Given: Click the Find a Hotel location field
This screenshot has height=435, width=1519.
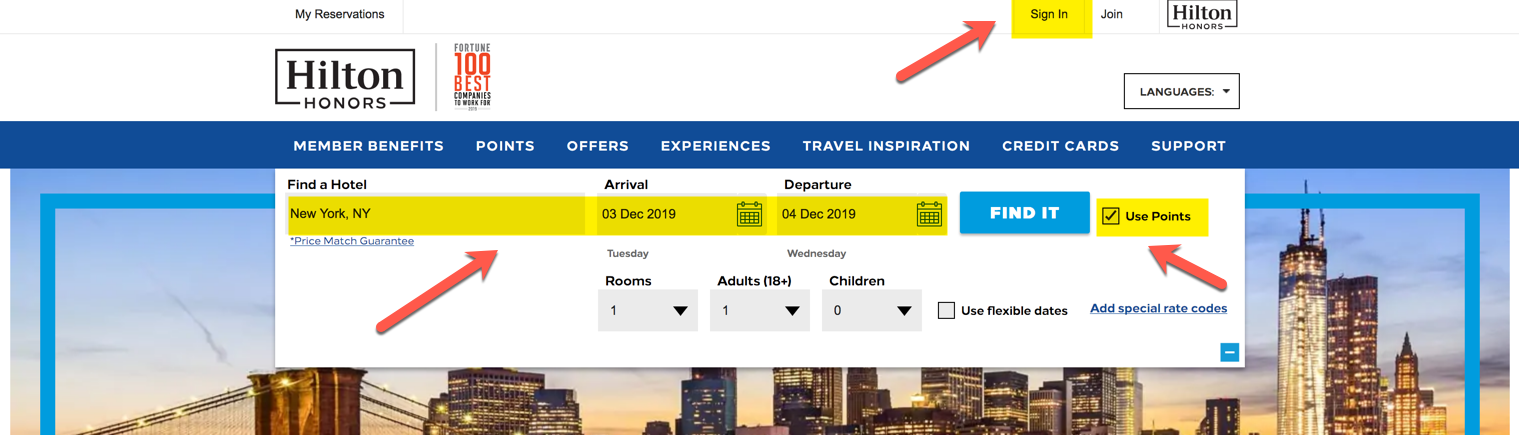Looking at the screenshot, I should pyautogui.click(x=436, y=214).
